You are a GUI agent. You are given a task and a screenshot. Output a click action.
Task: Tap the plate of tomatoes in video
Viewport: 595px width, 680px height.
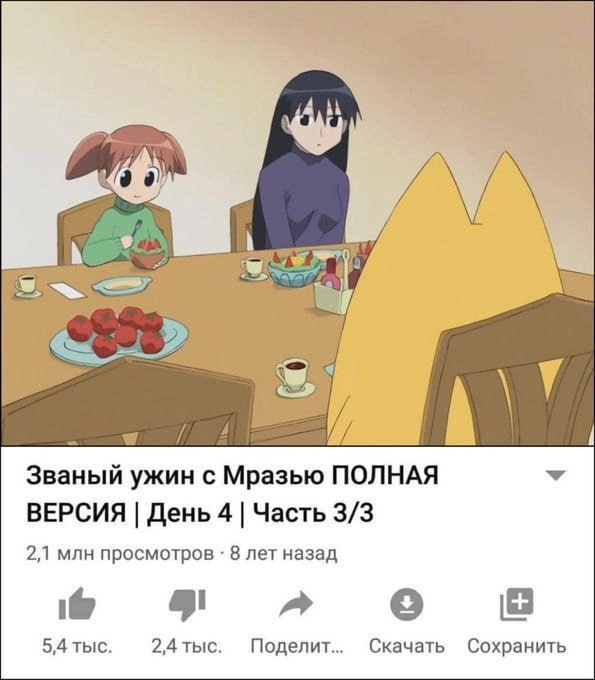click(119, 332)
